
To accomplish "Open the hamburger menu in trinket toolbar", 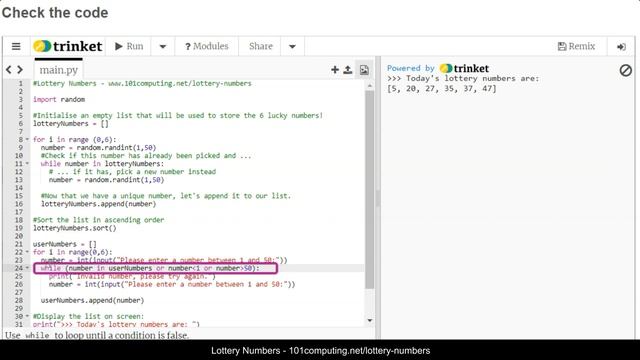I will (16, 47).
